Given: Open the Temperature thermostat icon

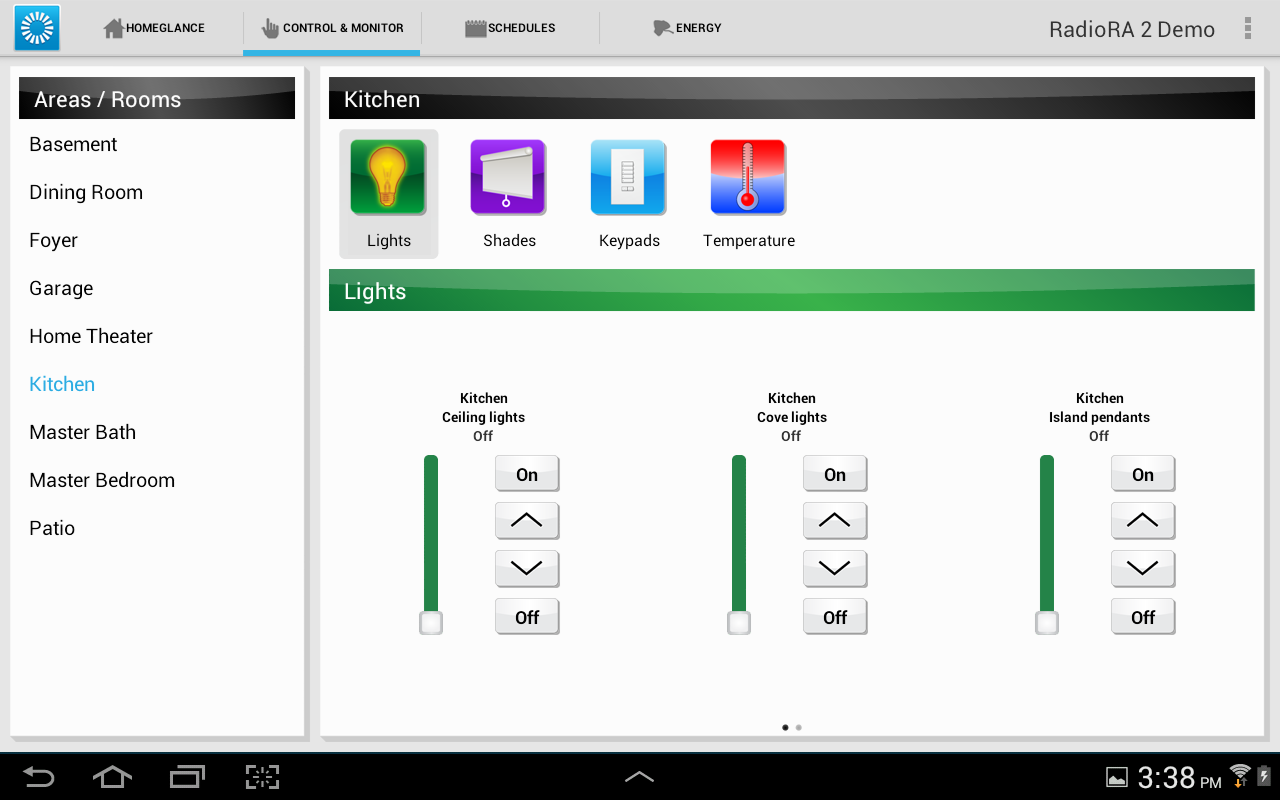Looking at the screenshot, I should tap(748, 176).
